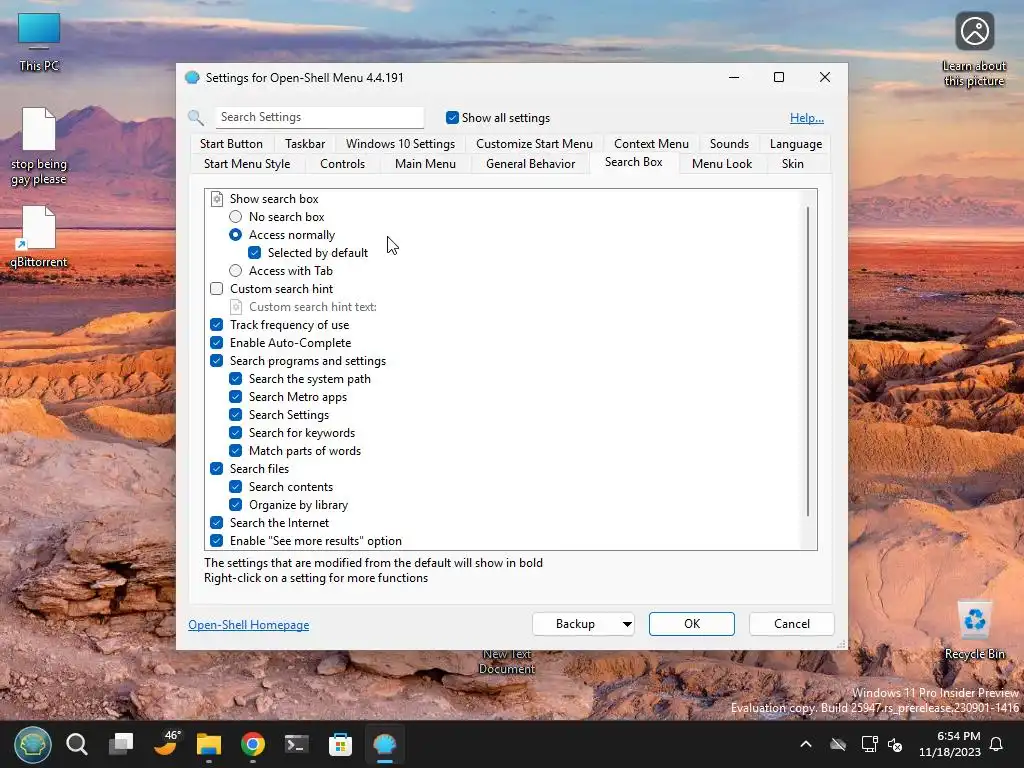Open the Customize Start Menu tab
The width and height of the screenshot is (1024, 768).
[534, 144]
